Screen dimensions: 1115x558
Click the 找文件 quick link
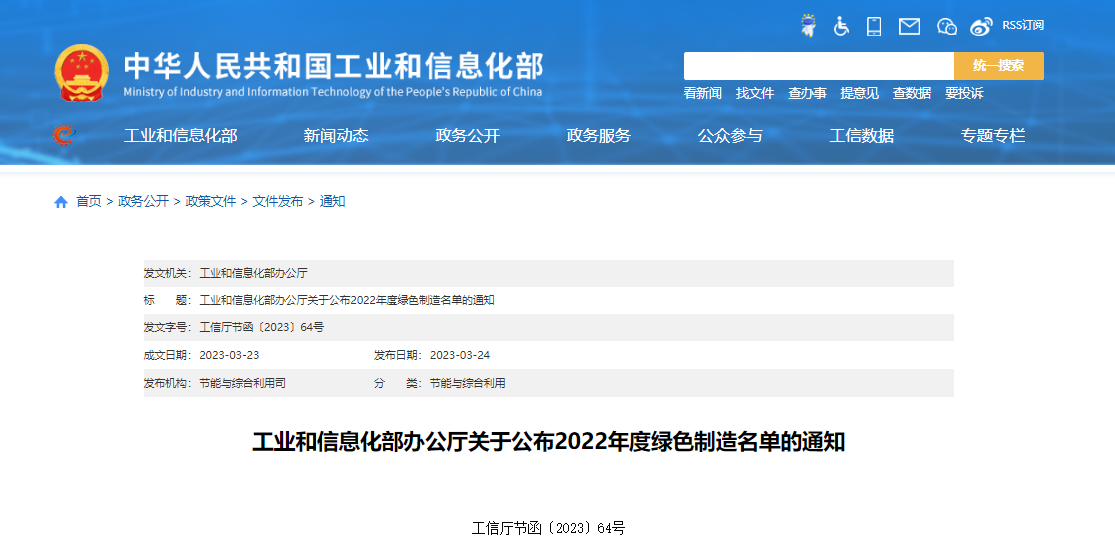click(755, 93)
